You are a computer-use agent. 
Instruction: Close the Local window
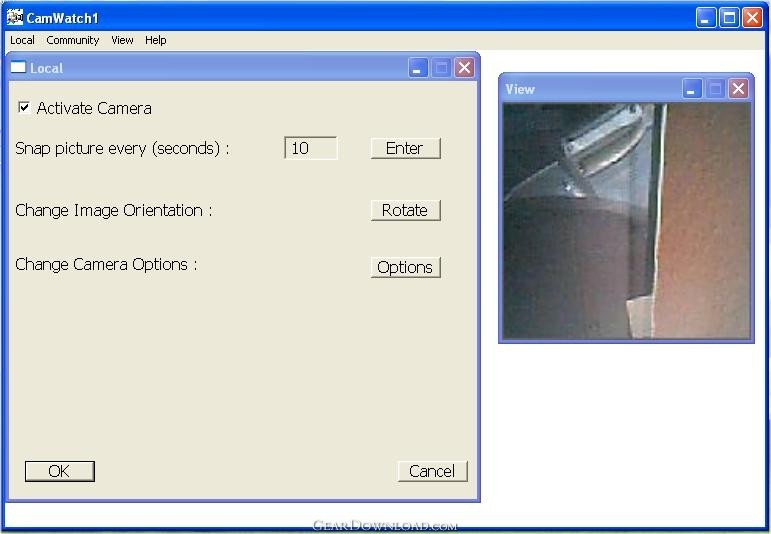(464, 68)
